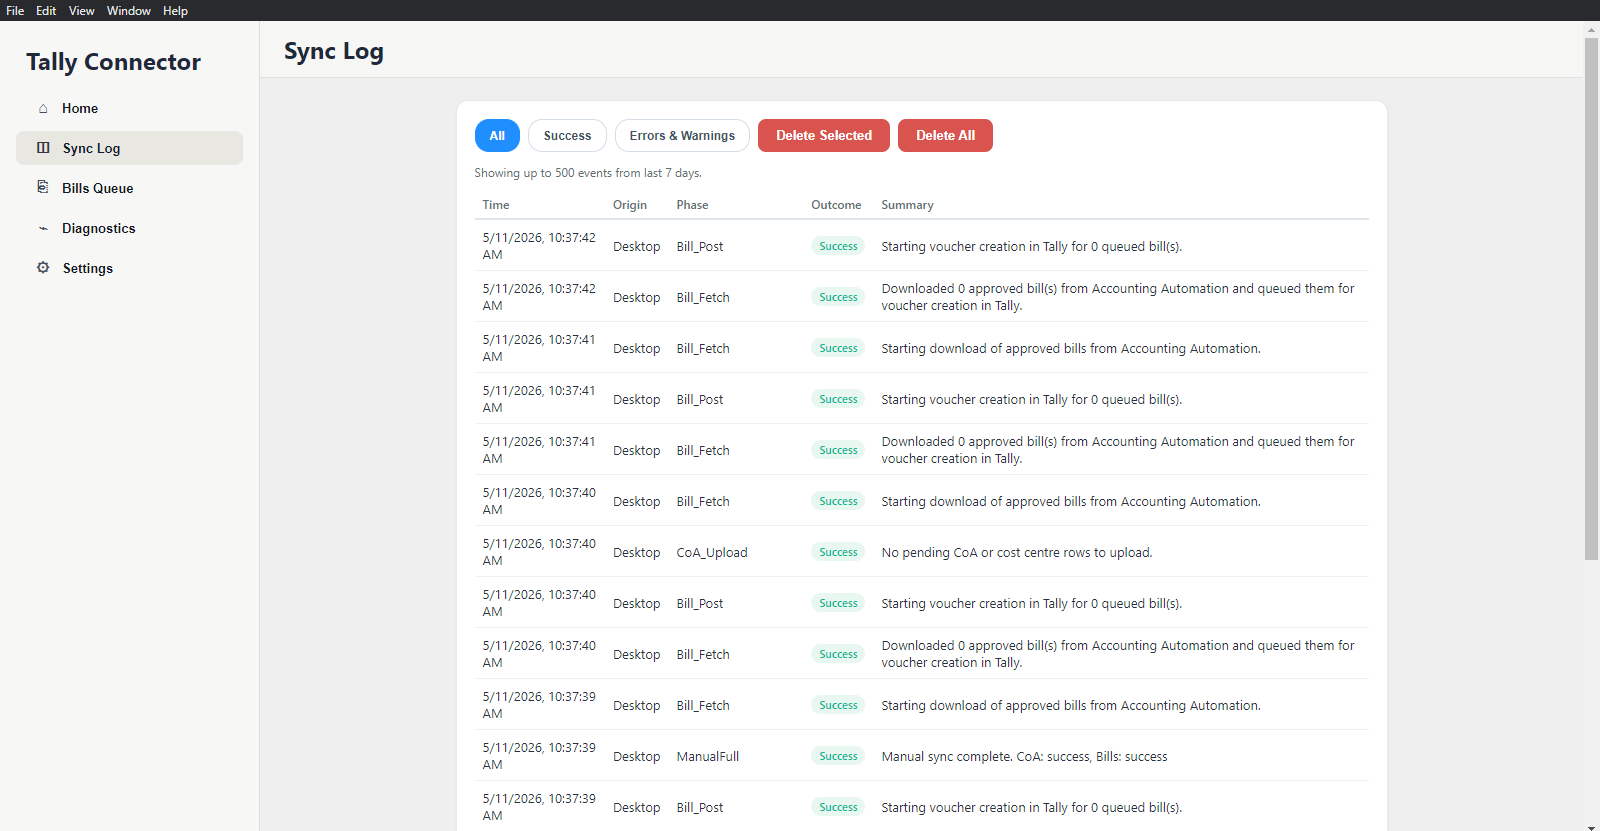Click the Home house icon in sidebar
The height and width of the screenshot is (831, 1600).
tap(43, 108)
